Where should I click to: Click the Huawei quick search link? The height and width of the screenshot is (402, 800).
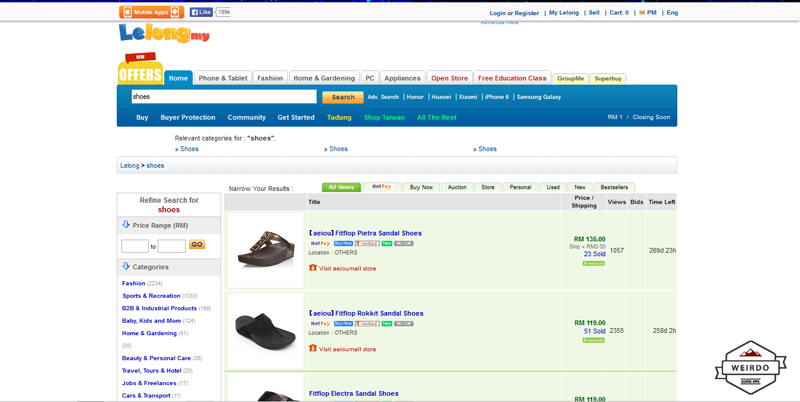(441, 97)
